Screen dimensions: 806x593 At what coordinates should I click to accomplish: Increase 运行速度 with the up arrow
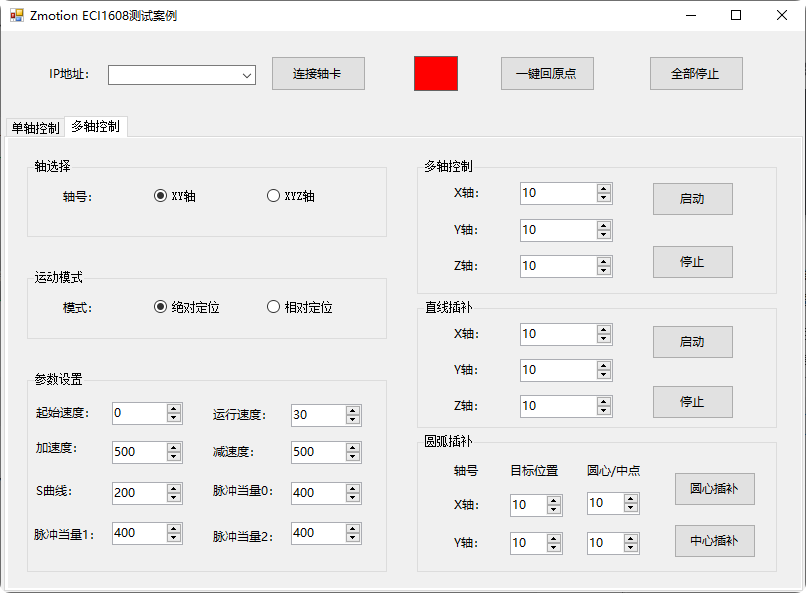(353, 410)
